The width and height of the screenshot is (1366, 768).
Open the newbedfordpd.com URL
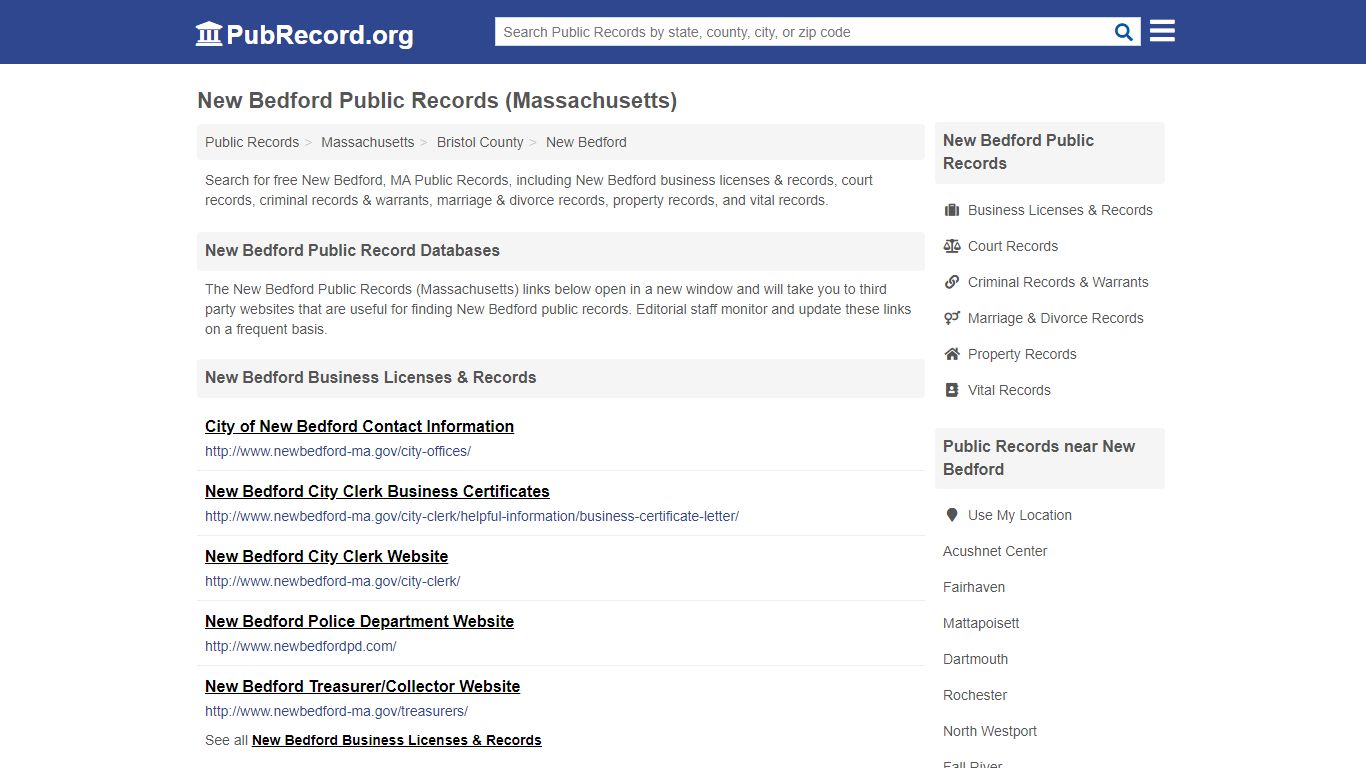coord(301,646)
